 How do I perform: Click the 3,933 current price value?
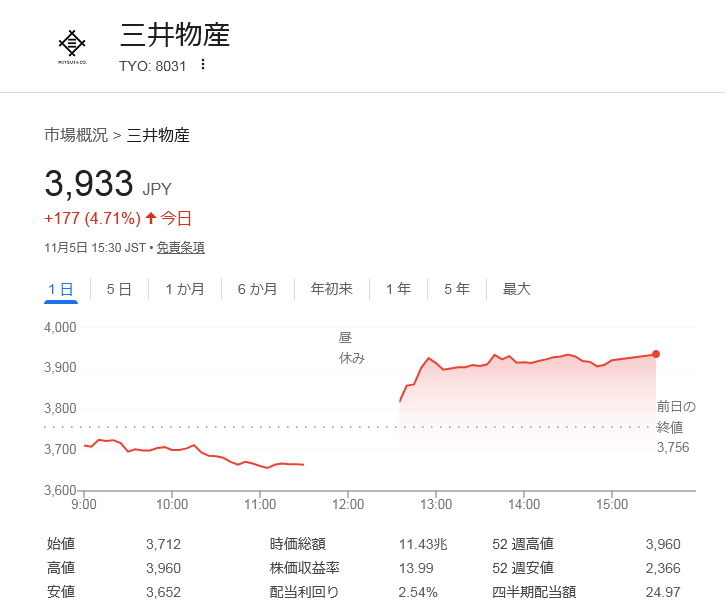(x=89, y=184)
